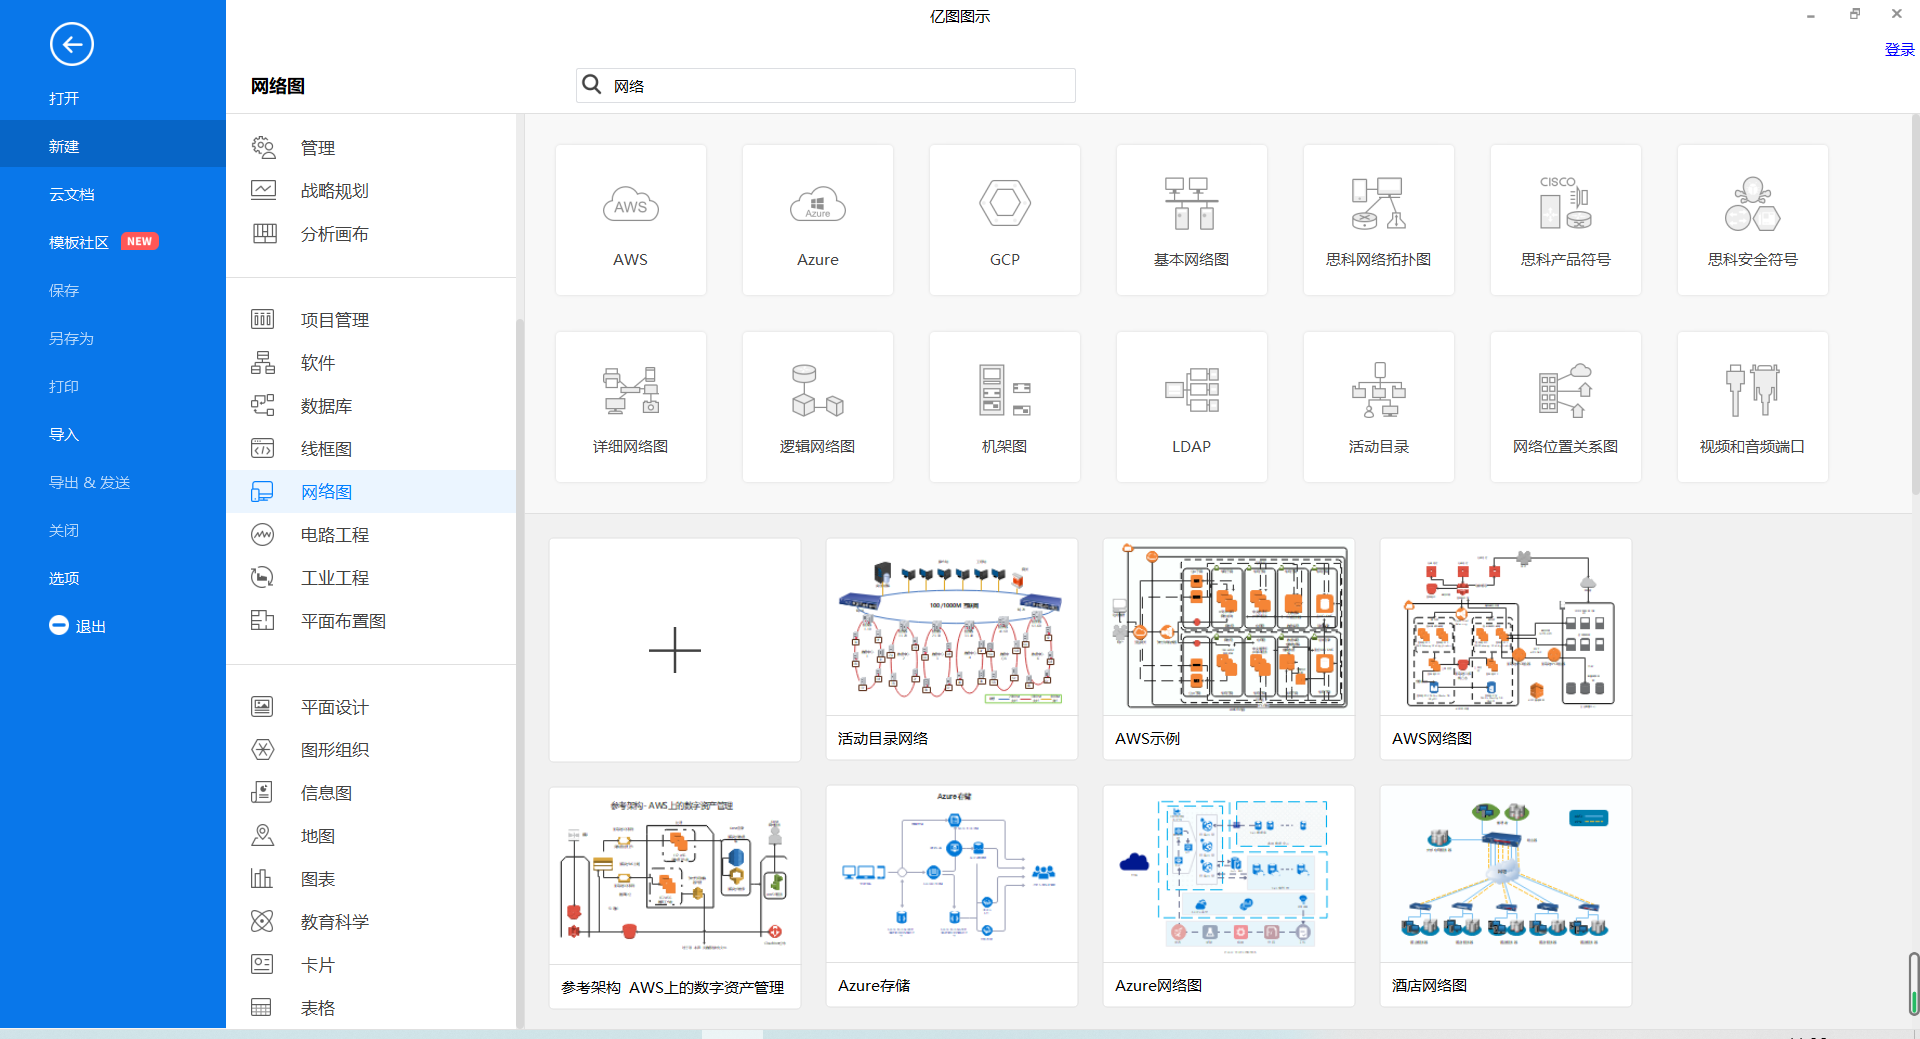The image size is (1920, 1039).
Task: Select LDAP template category
Action: pos(1191,407)
